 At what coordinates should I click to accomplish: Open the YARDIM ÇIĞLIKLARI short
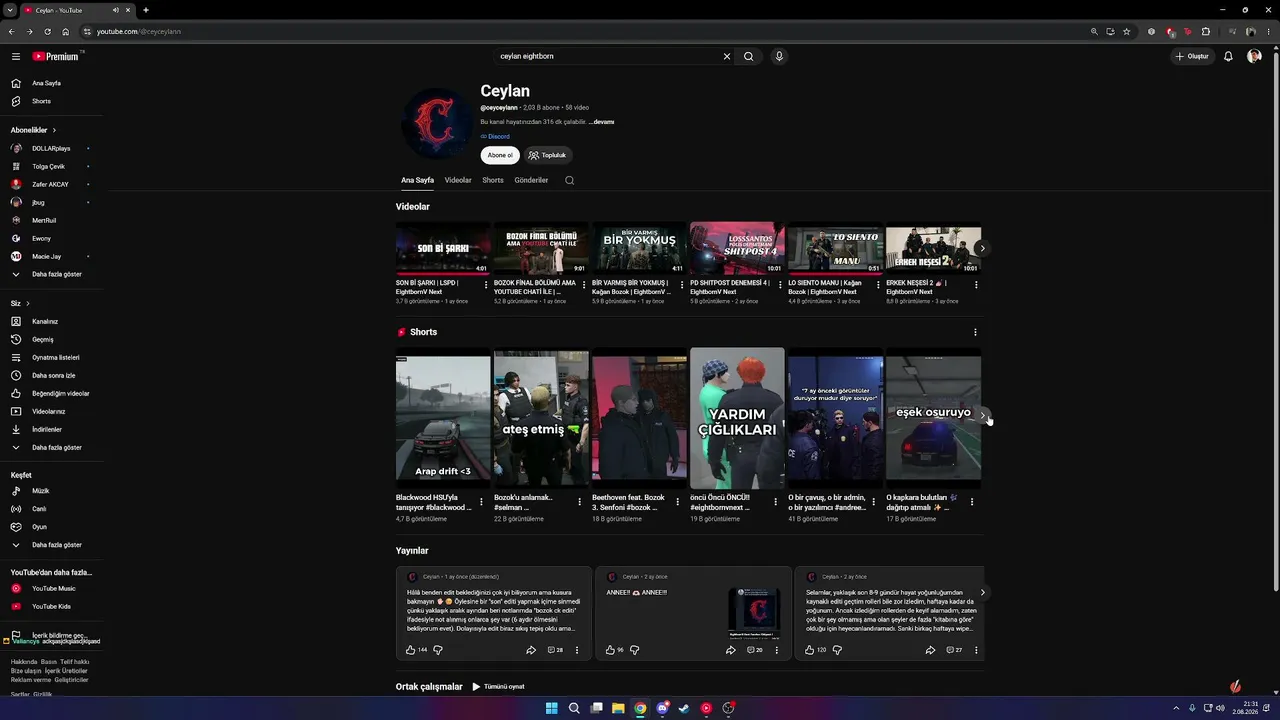737,418
